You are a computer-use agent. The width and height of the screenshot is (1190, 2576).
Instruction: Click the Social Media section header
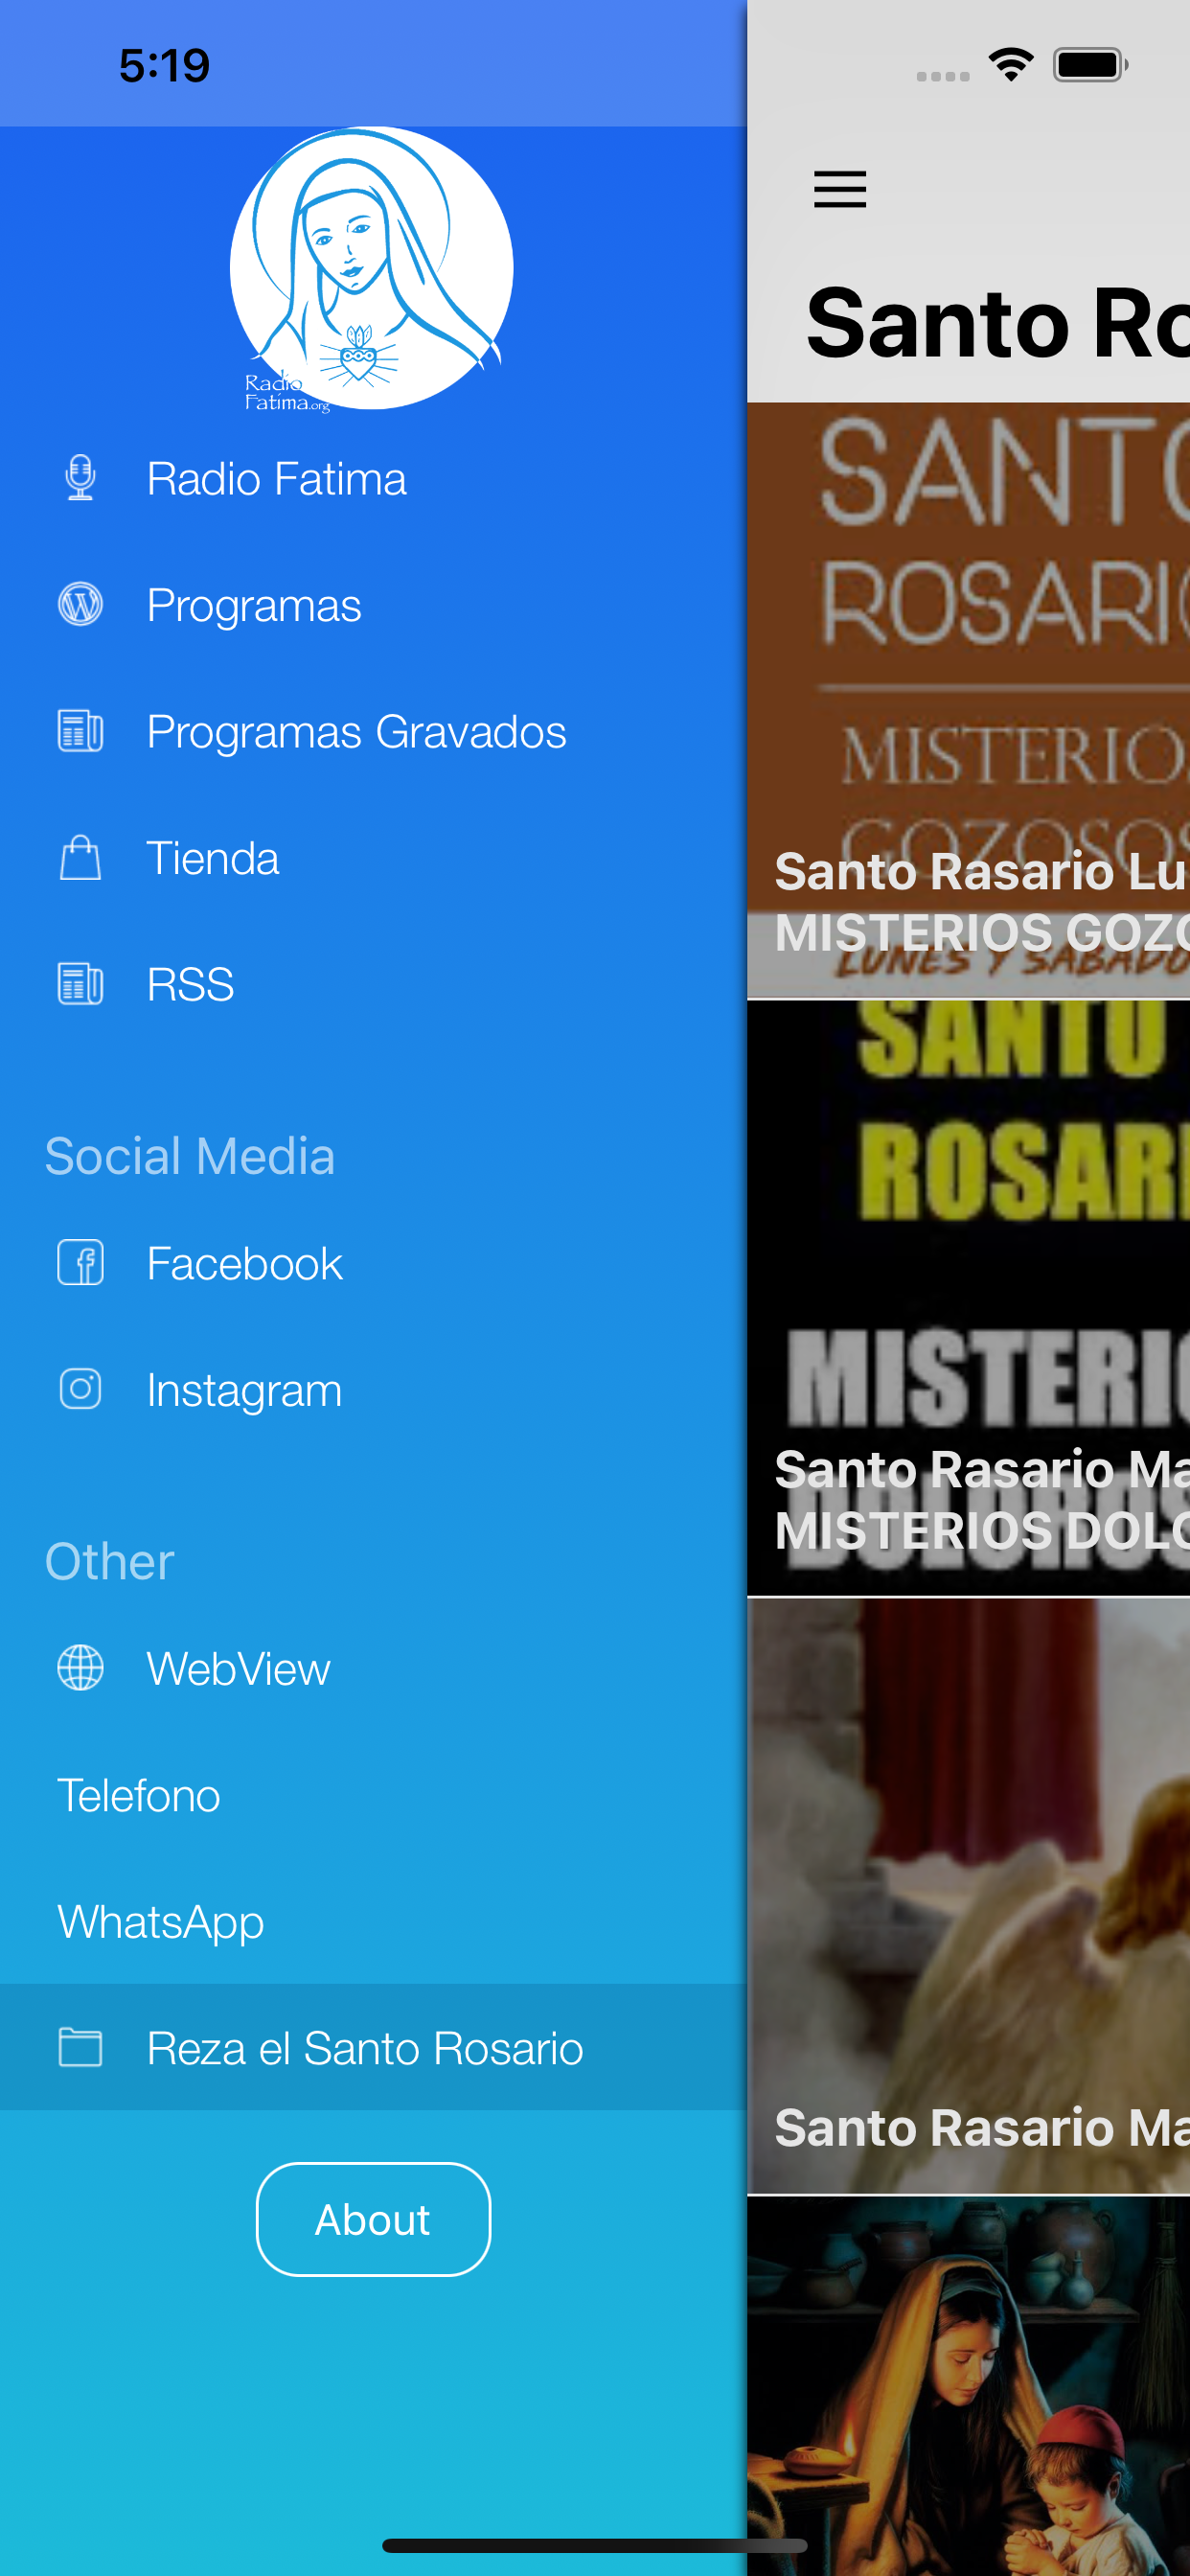click(x=189, y=1156)
